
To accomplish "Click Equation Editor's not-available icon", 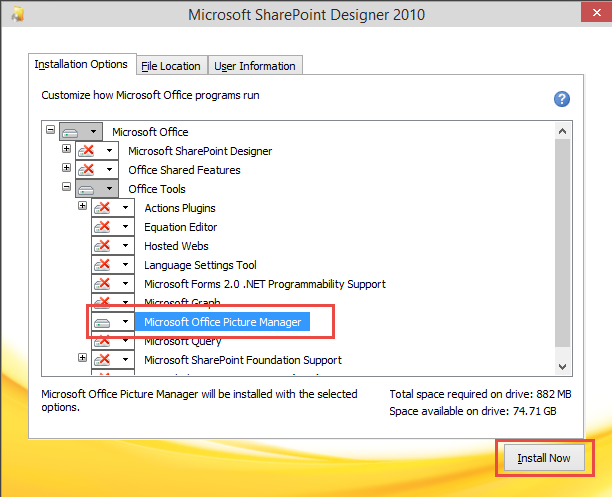I will tap(103, 227).
